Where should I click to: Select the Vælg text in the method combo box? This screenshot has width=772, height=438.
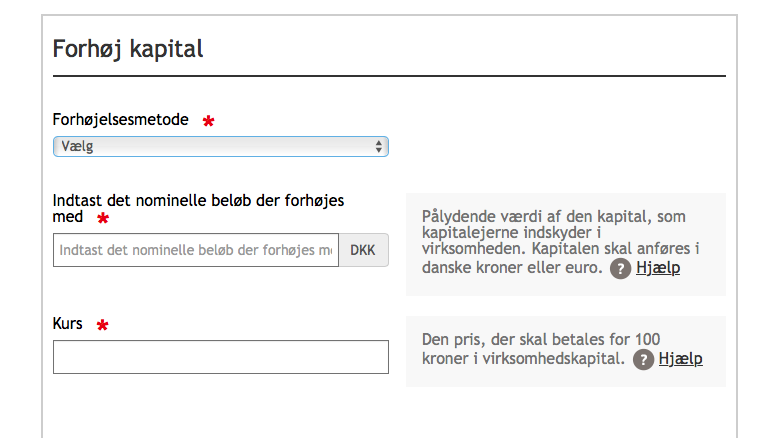[x=77, y=147]
